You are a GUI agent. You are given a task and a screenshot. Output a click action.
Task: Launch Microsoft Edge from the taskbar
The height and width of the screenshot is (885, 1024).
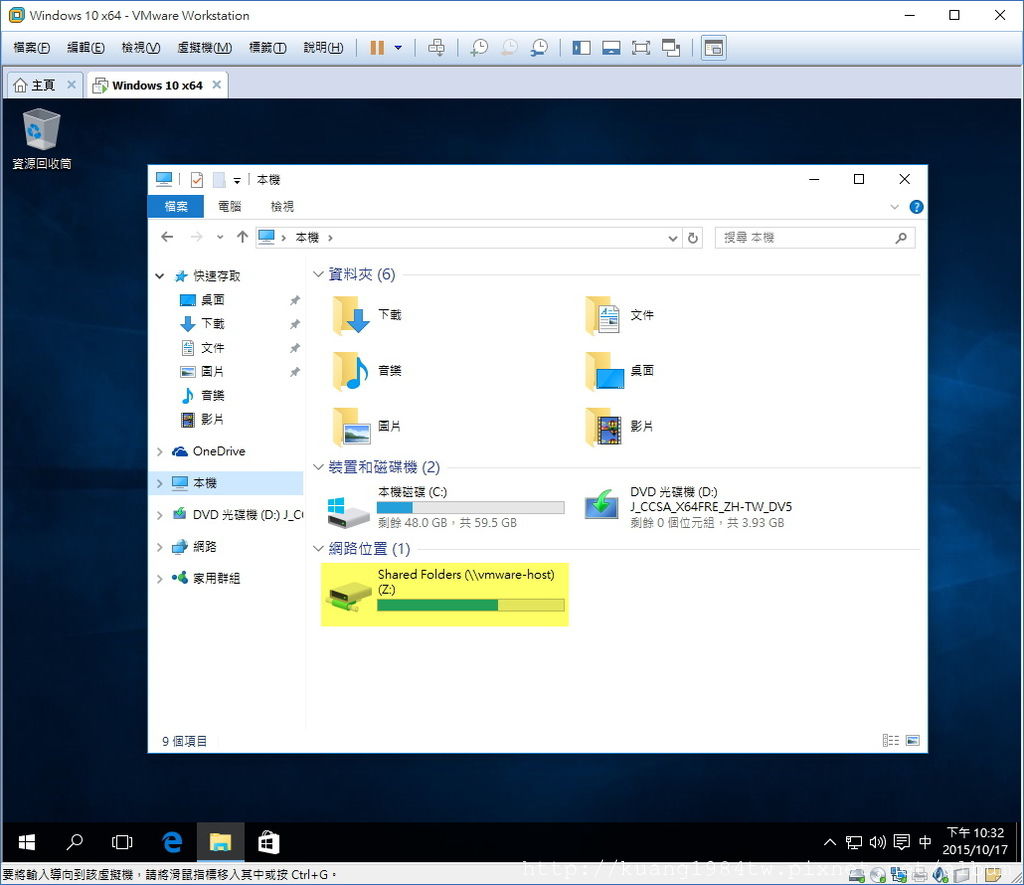[172, 843]
